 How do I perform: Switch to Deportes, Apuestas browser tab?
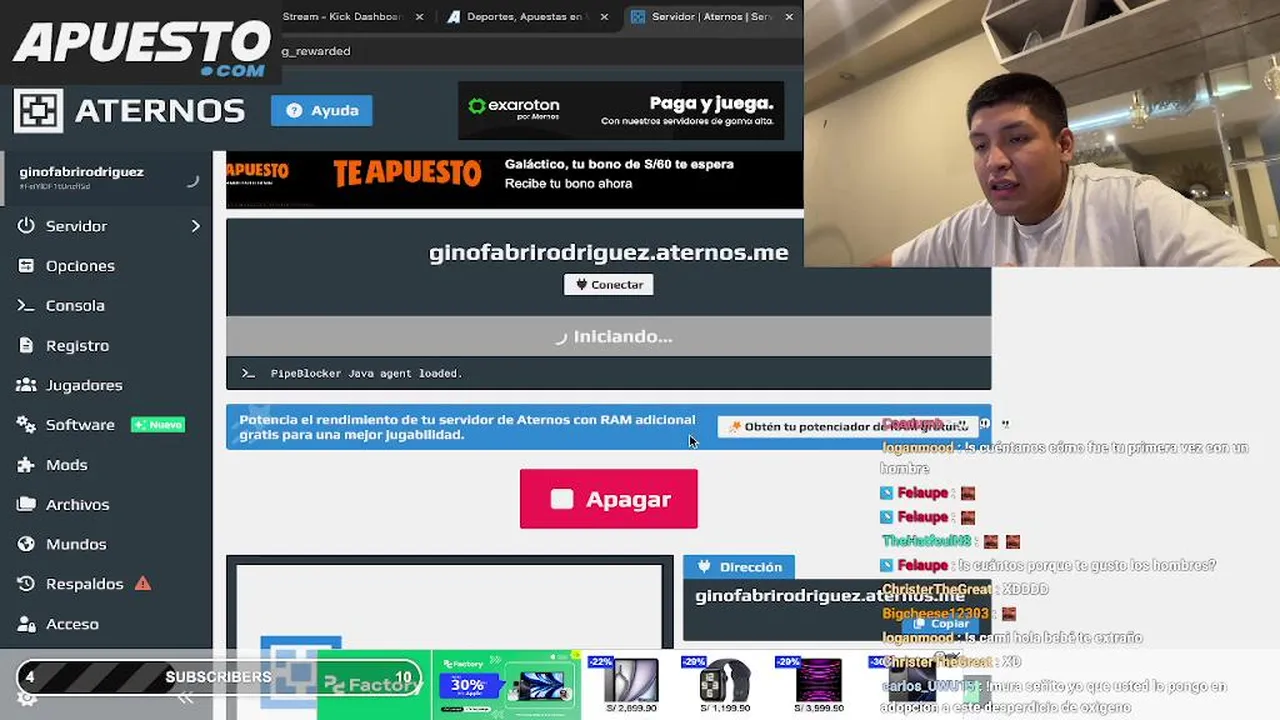525,17
